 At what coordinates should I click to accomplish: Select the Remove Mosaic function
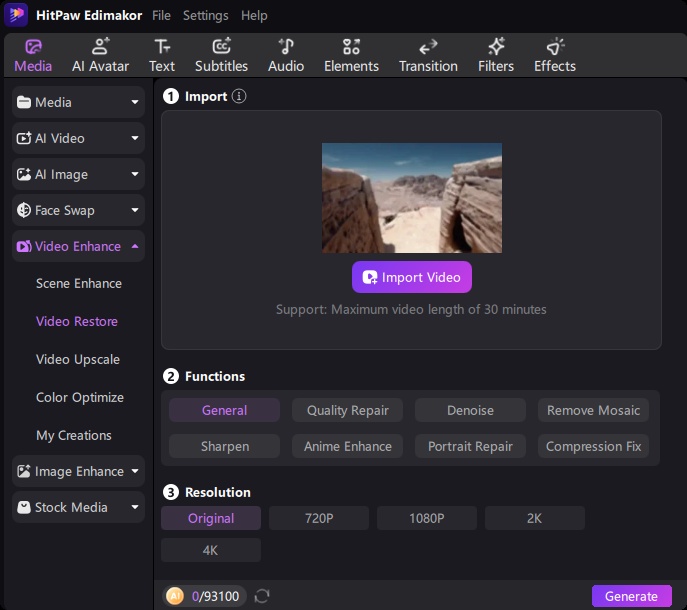tap(593, 410)
